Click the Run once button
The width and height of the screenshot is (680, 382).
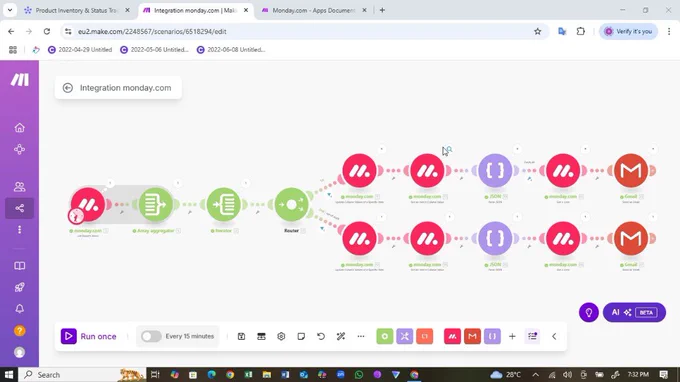pyautogui.click(x=89, y=336)
